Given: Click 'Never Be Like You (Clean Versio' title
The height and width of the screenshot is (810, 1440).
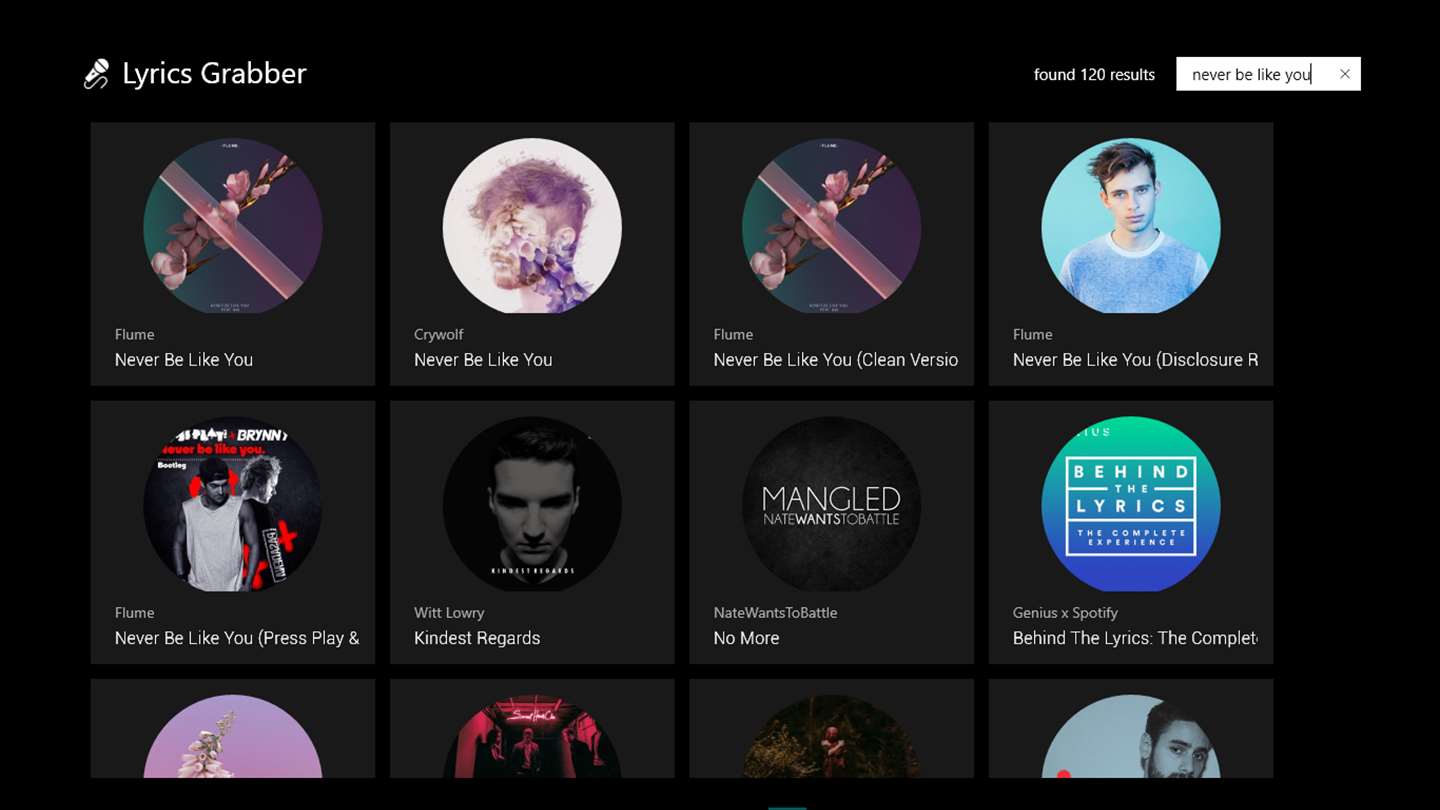Looking at the screenshot, I should pyautogui.click(x=836, y=360).
